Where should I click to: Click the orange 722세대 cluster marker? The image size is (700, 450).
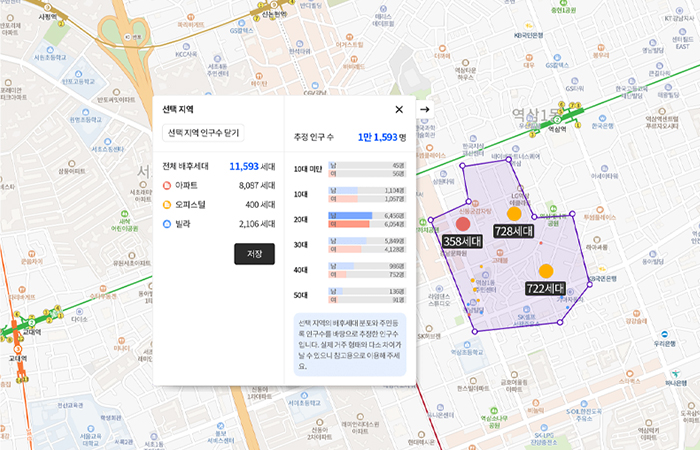(x=546, y=271)
